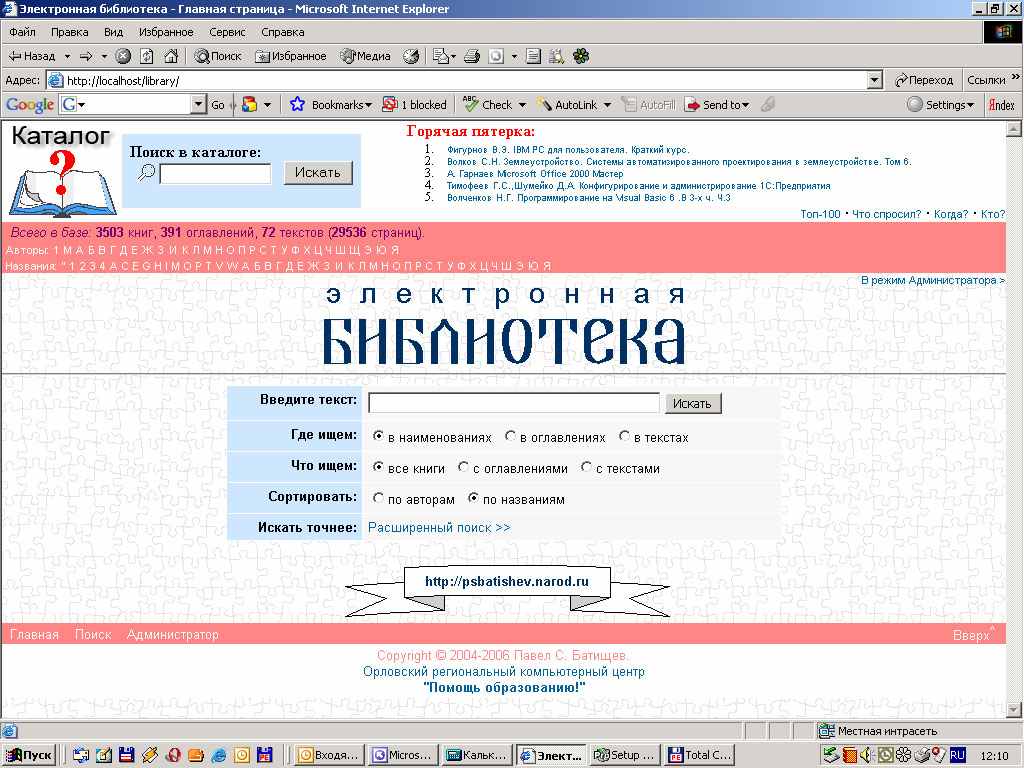Click the Google toolbar Go button

218,104
